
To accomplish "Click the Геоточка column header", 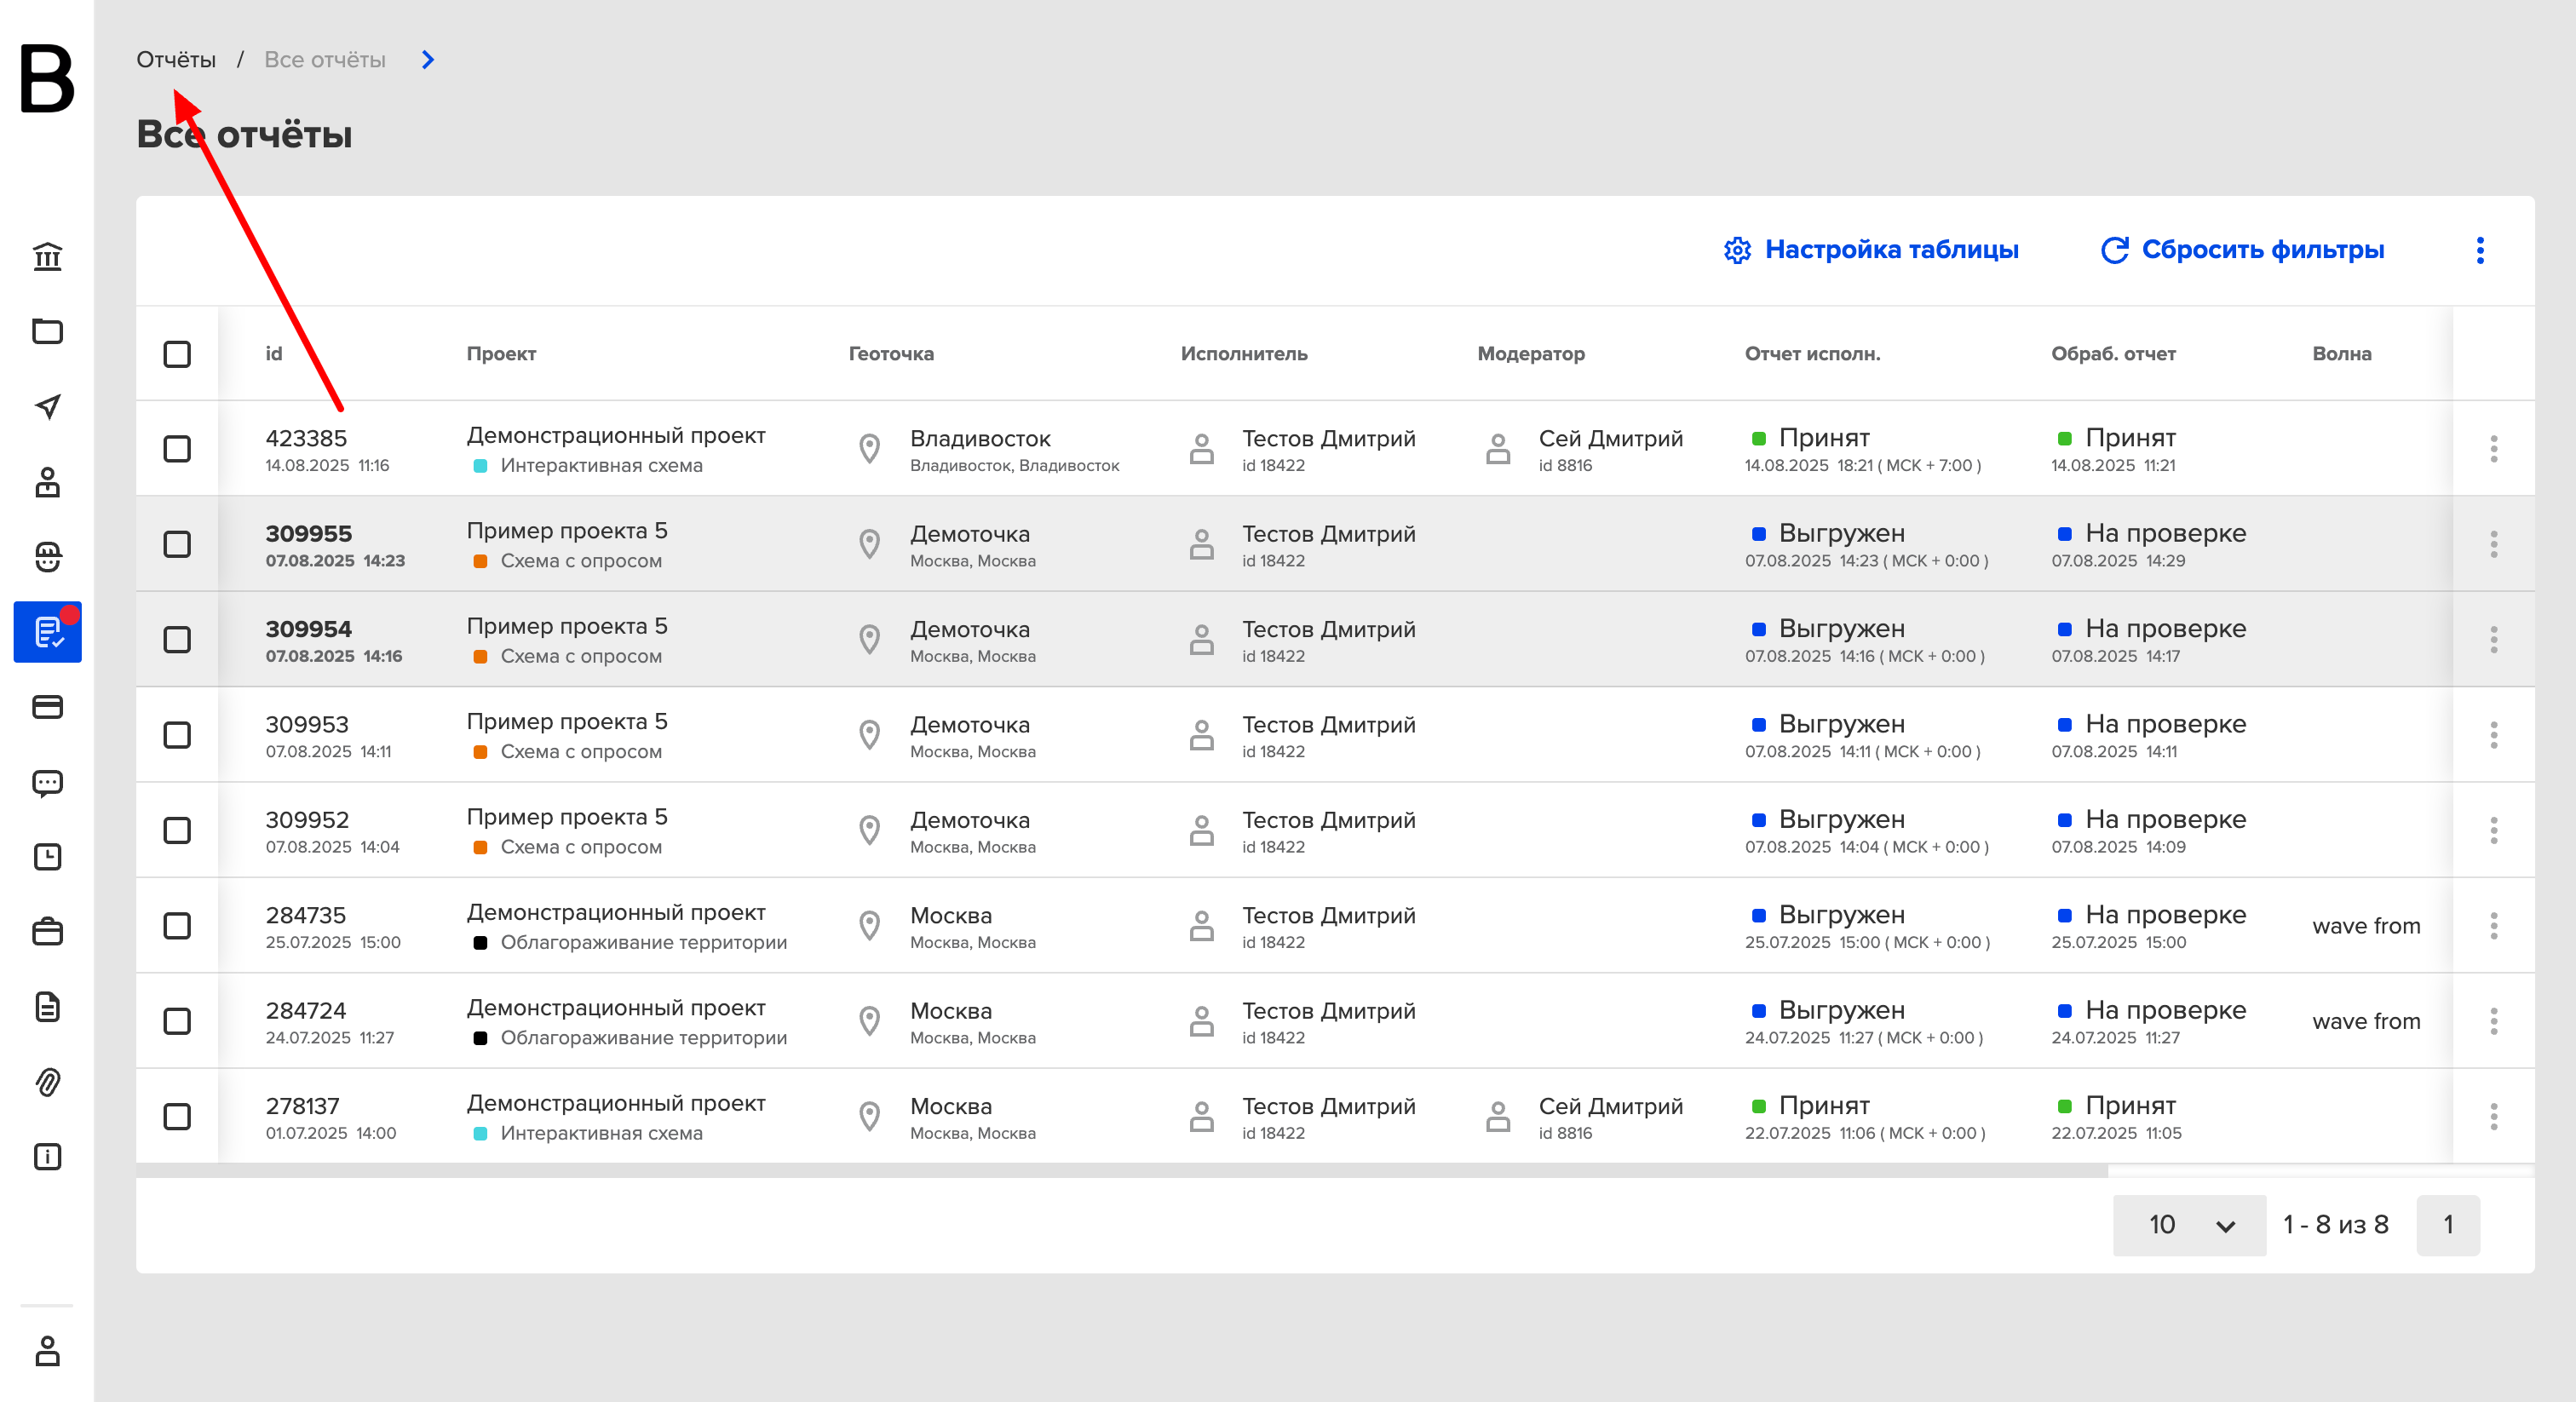I will point(891,354).
